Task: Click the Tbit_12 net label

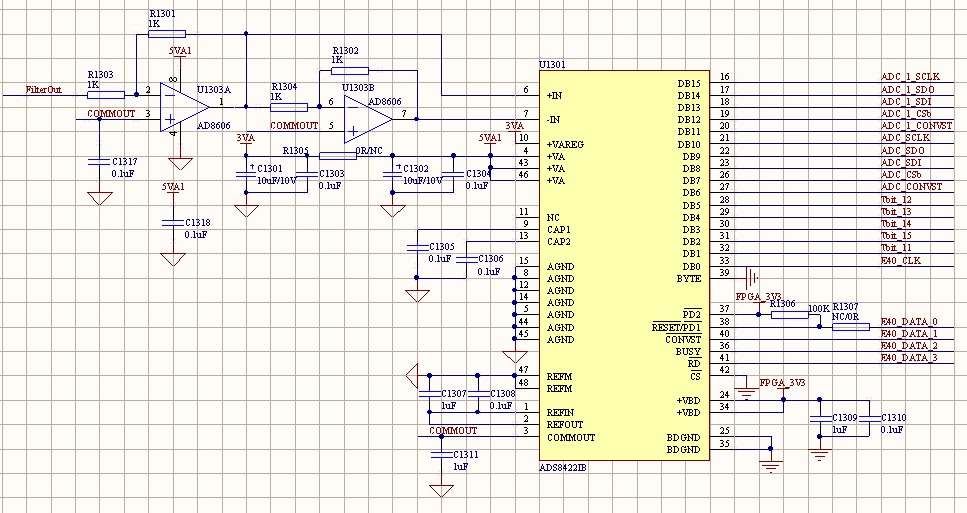Action: (896, 199)
